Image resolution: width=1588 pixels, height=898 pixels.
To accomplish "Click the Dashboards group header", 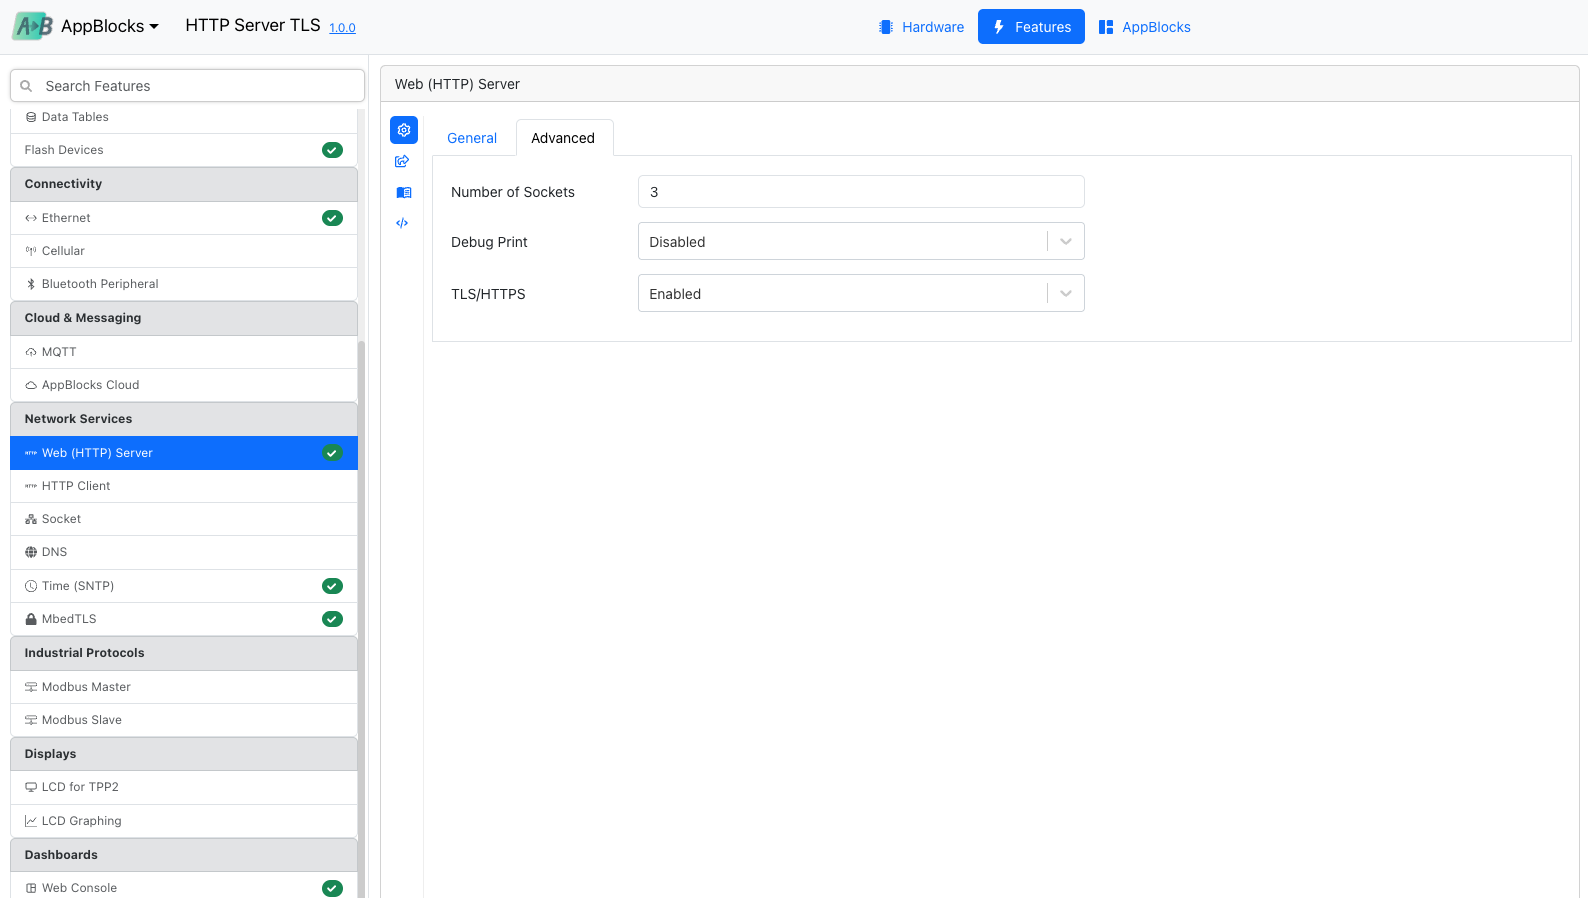I will click(x=184, y=855).
